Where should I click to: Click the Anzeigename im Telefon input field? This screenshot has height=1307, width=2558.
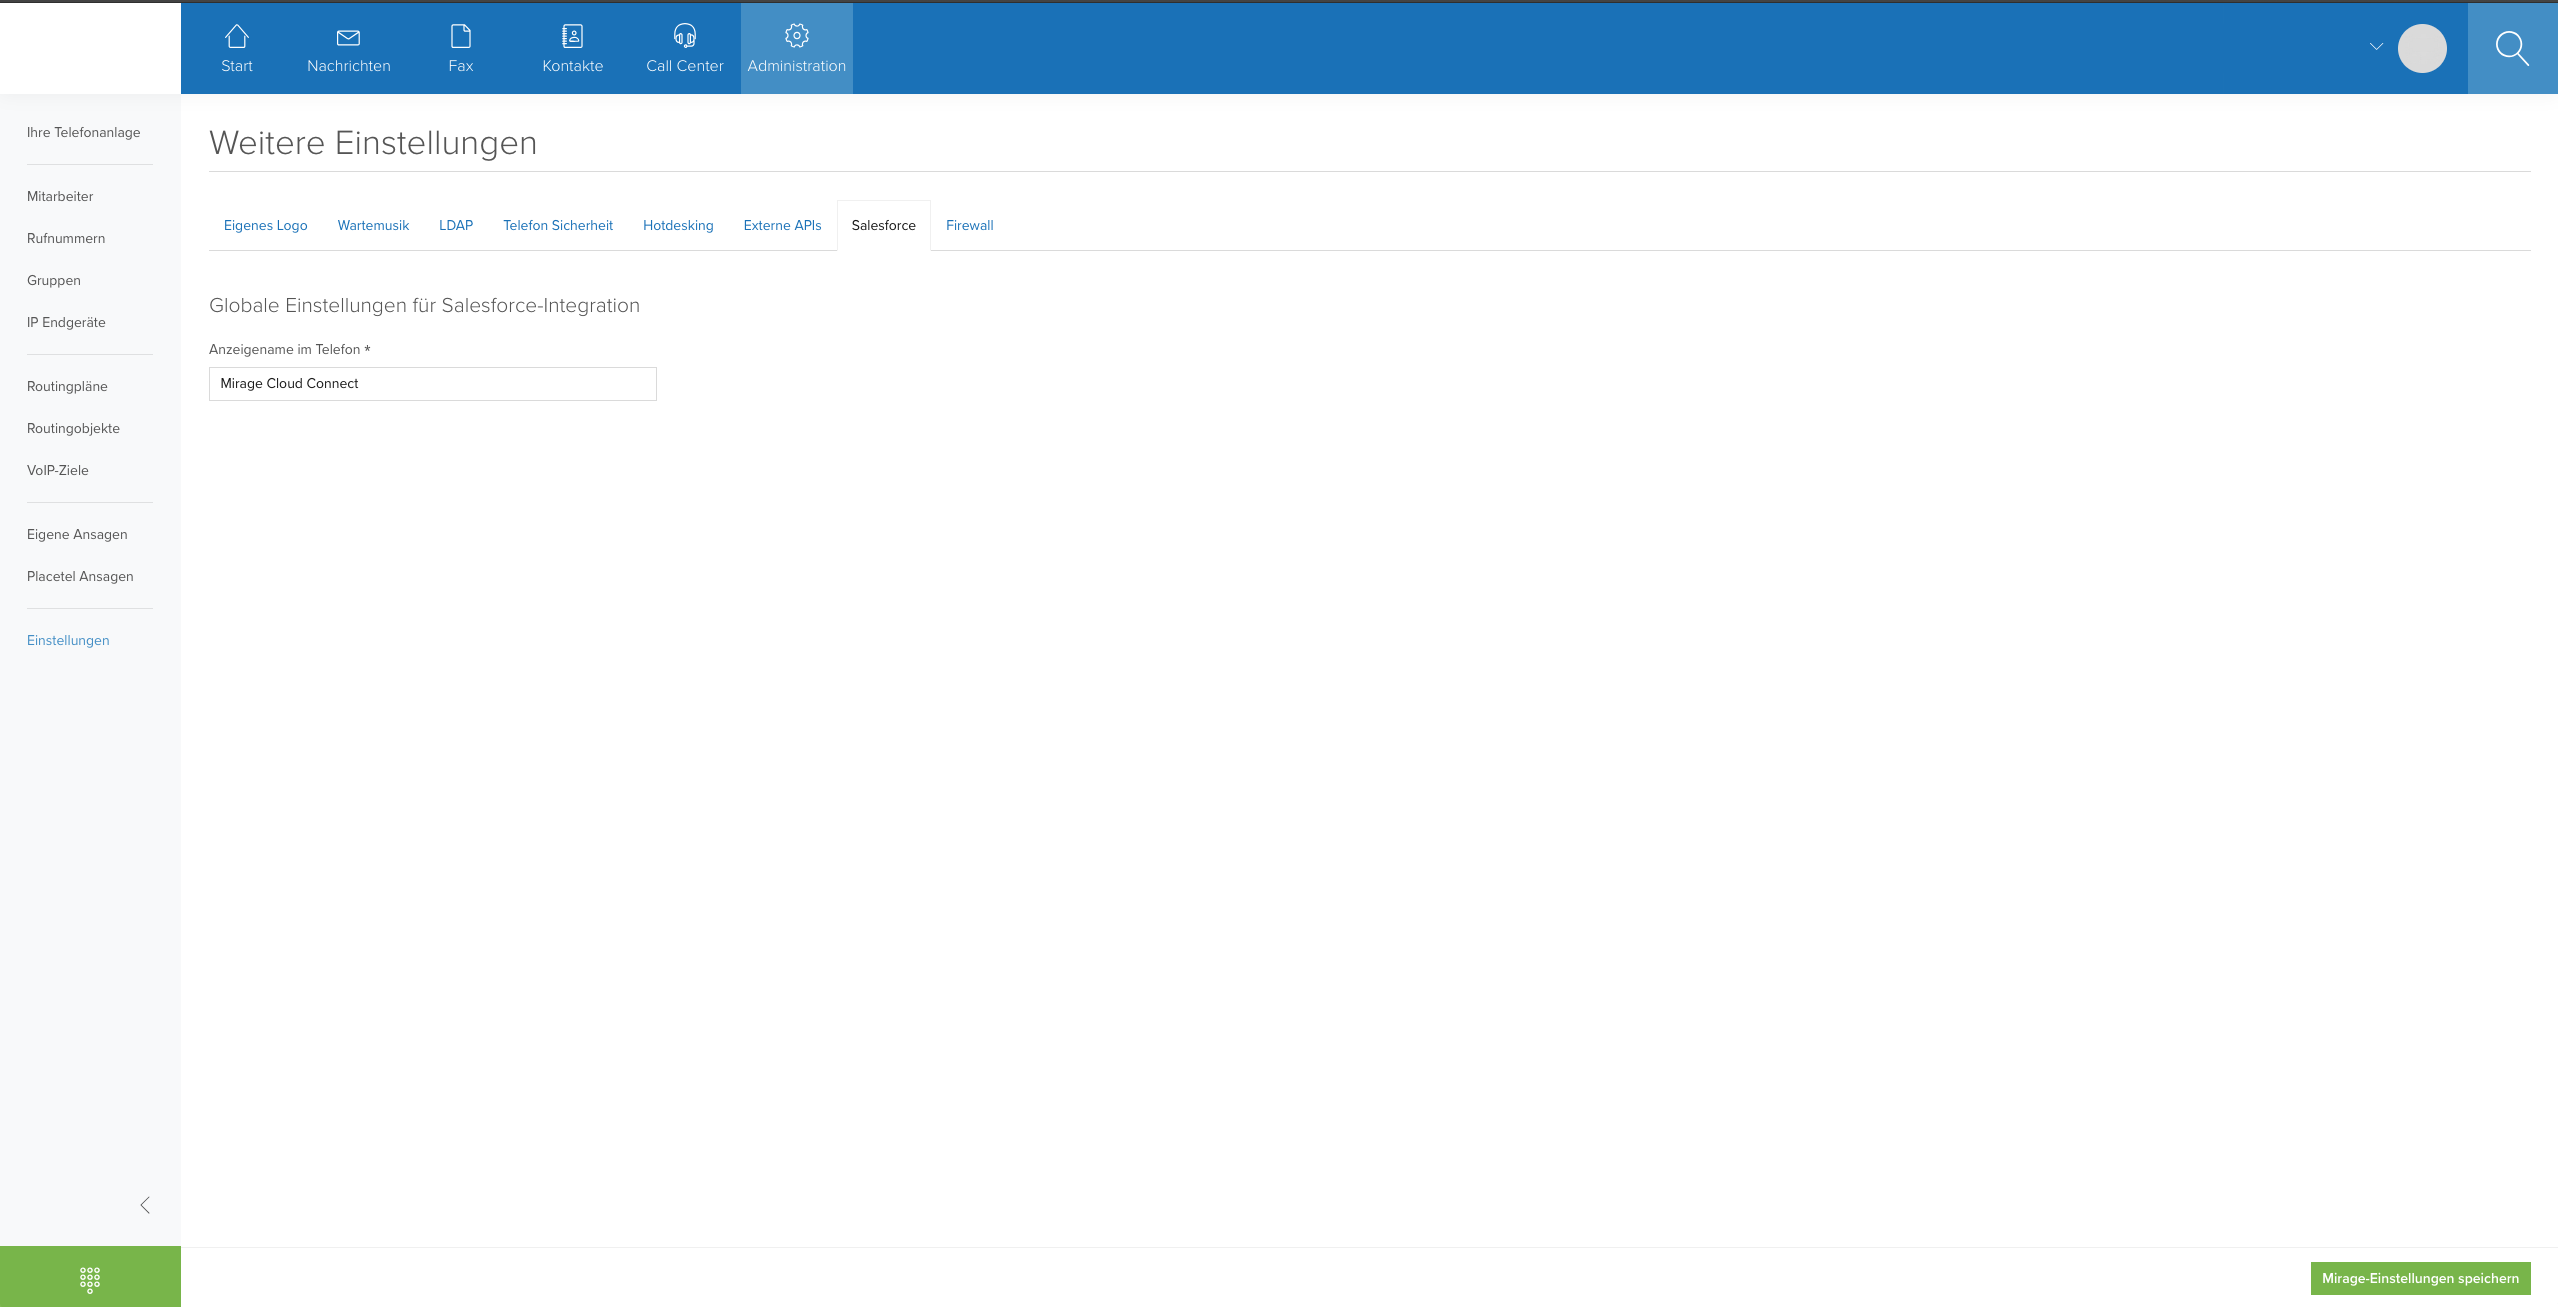click(x=433, y=384)
